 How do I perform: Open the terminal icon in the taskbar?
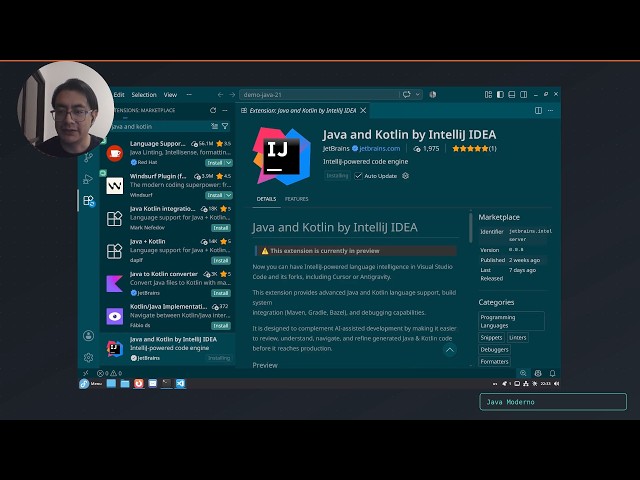point(167,384)
